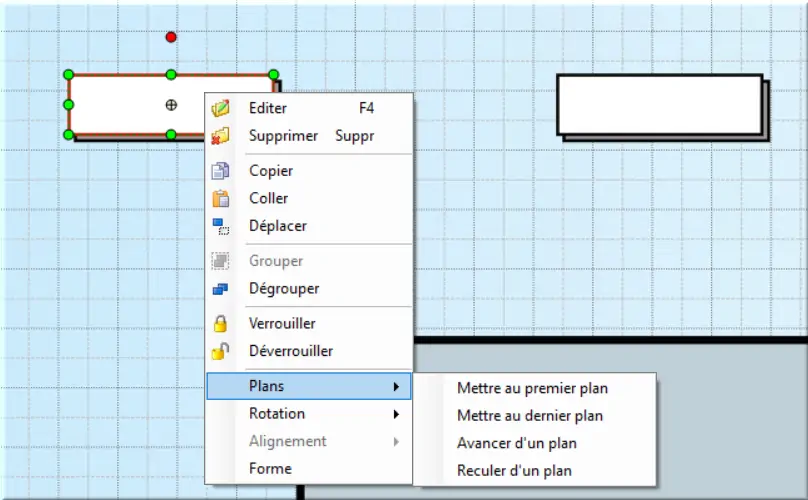The width and height of the screenshot is (808, 500).
Task: Click the Dégrouper blue squares icon
Action: coord(221,289)
